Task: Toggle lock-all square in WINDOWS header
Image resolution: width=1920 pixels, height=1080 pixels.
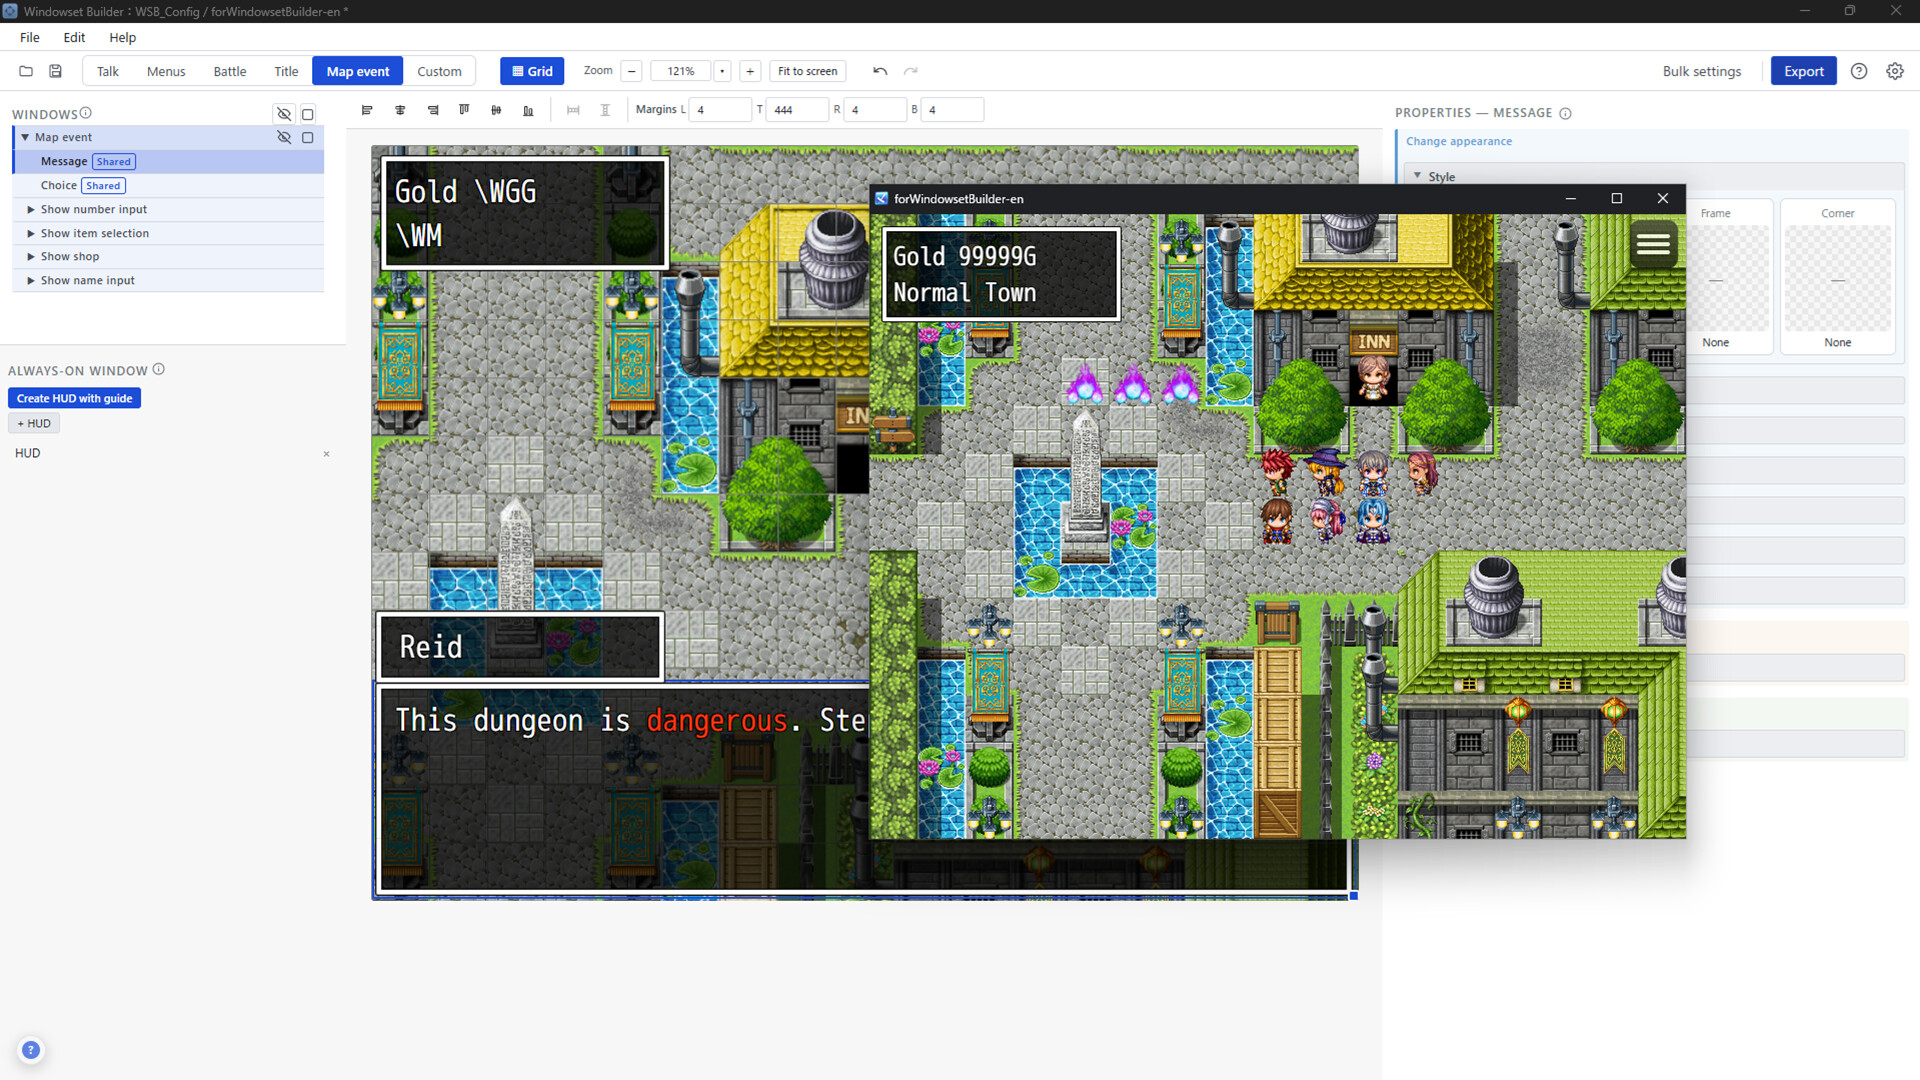Action: 308,114
